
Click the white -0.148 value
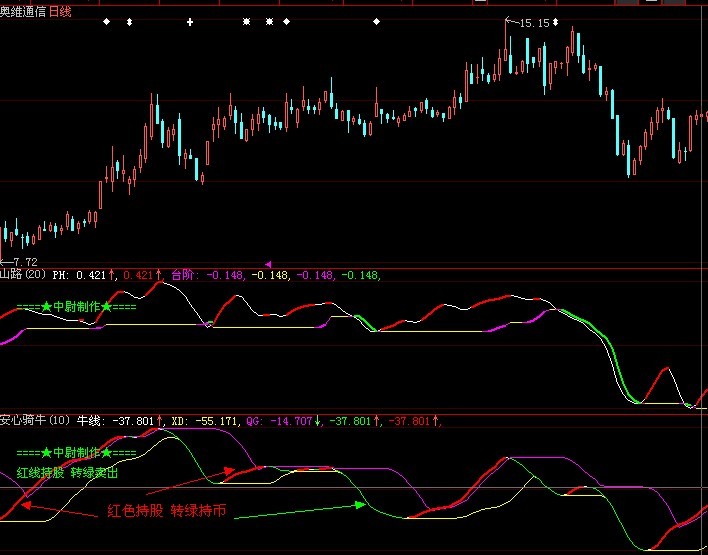[x=270, y=275]
